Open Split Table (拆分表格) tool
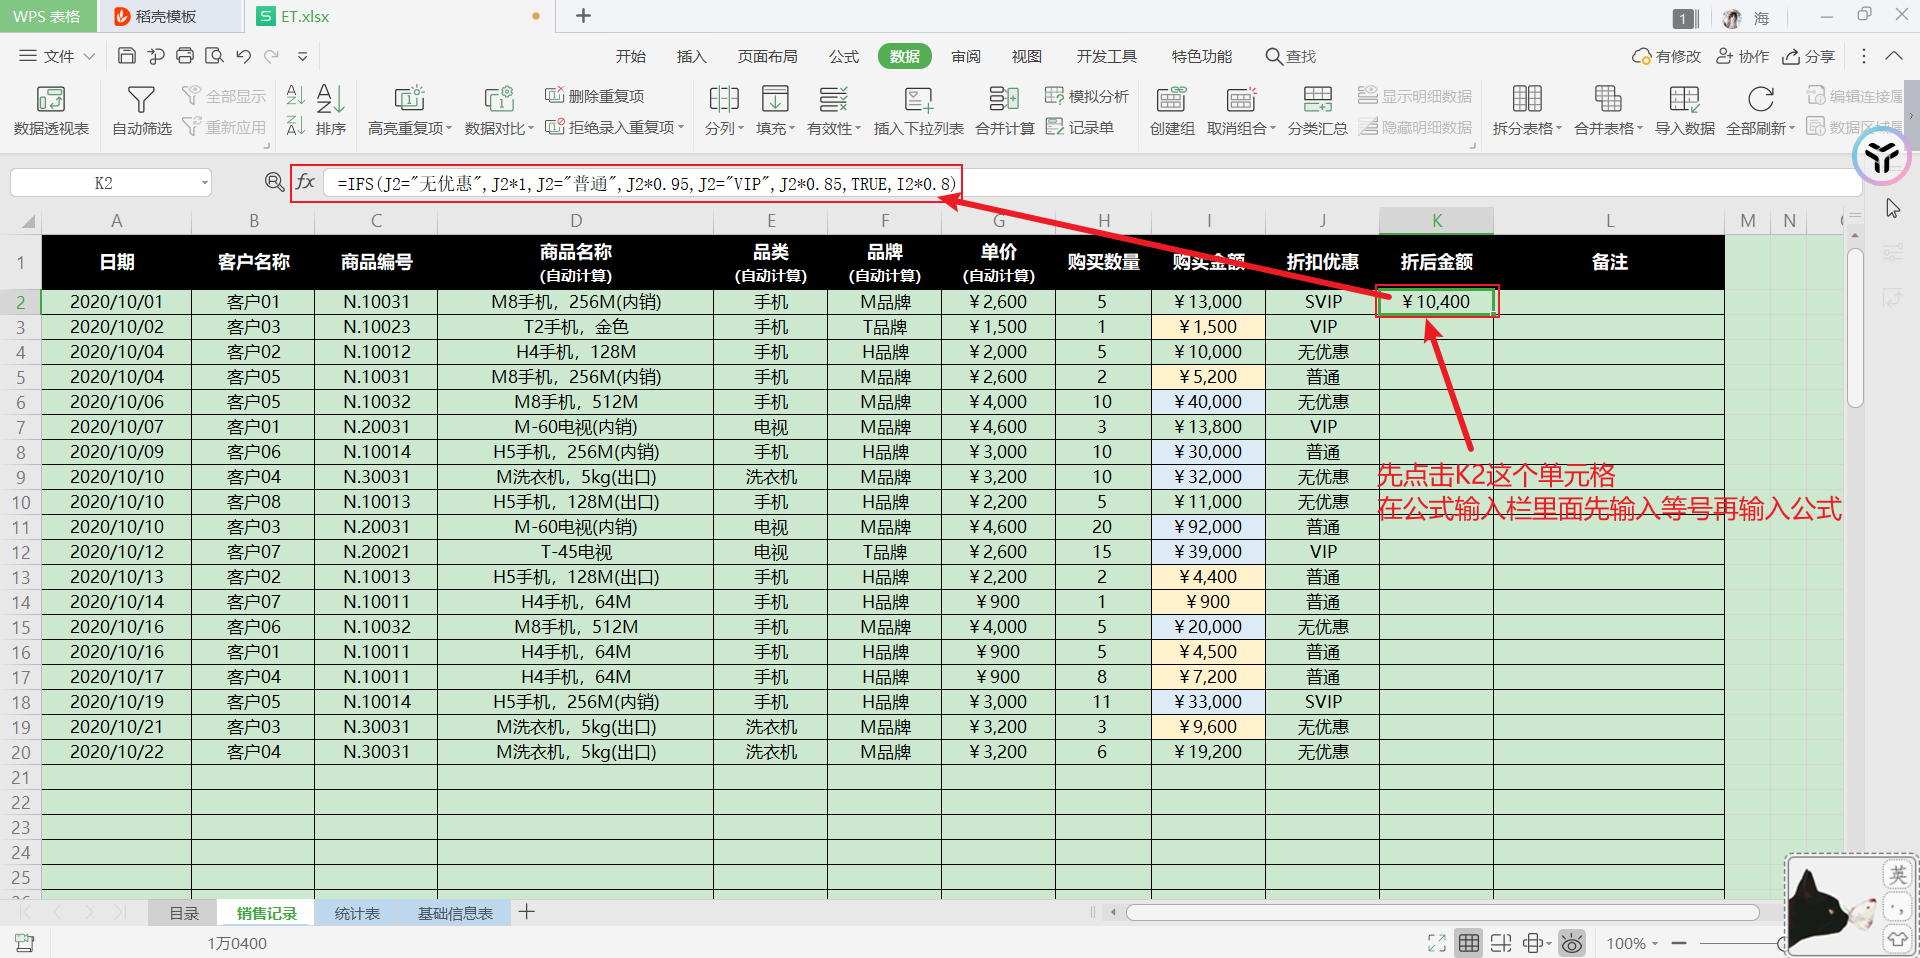This screenshot has width=1920, height=958. (1527, 110)
